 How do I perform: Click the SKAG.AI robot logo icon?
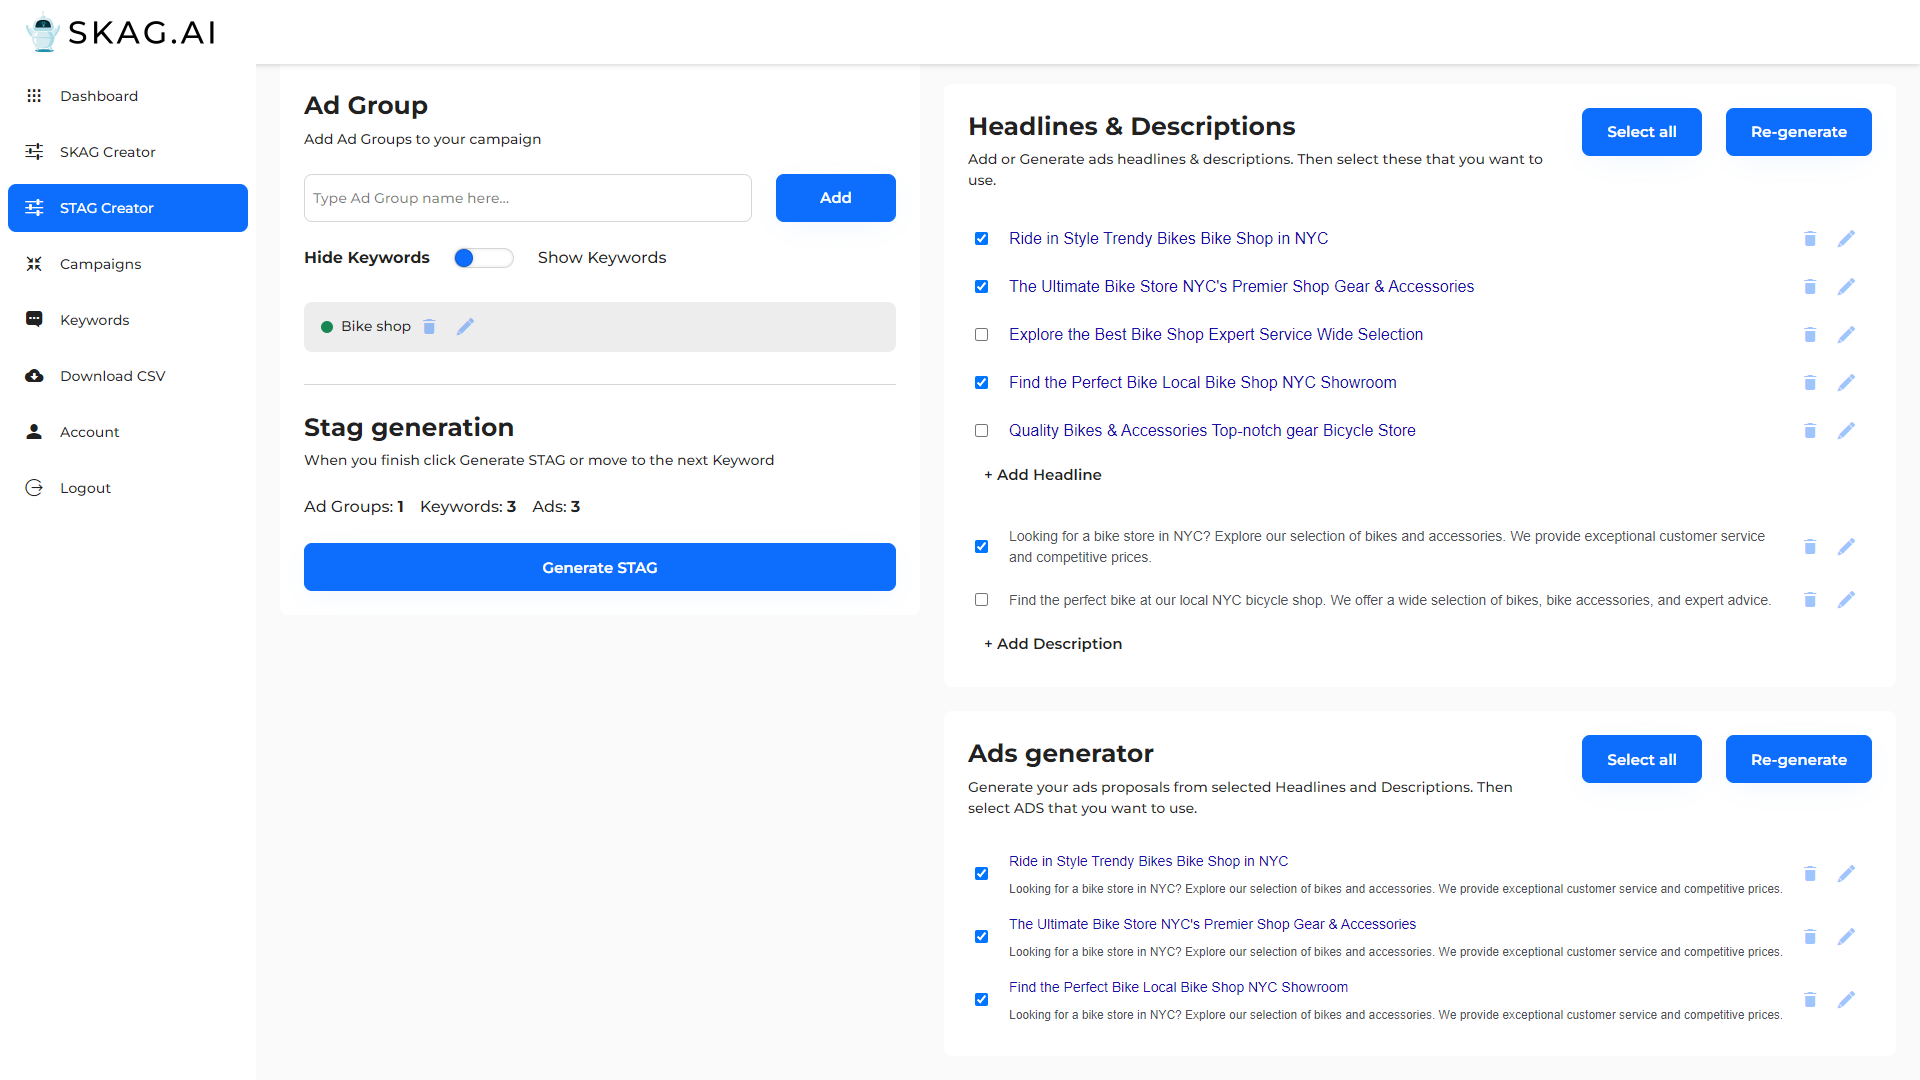43,32
